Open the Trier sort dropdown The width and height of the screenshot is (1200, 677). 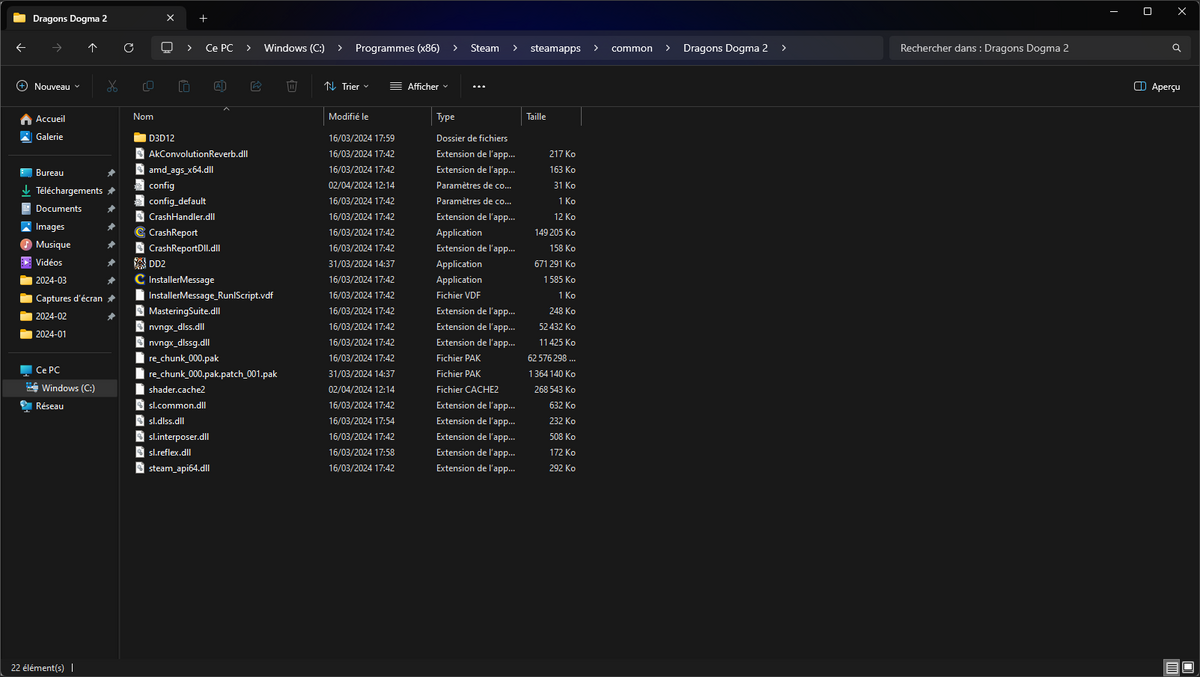coord(347,87)
